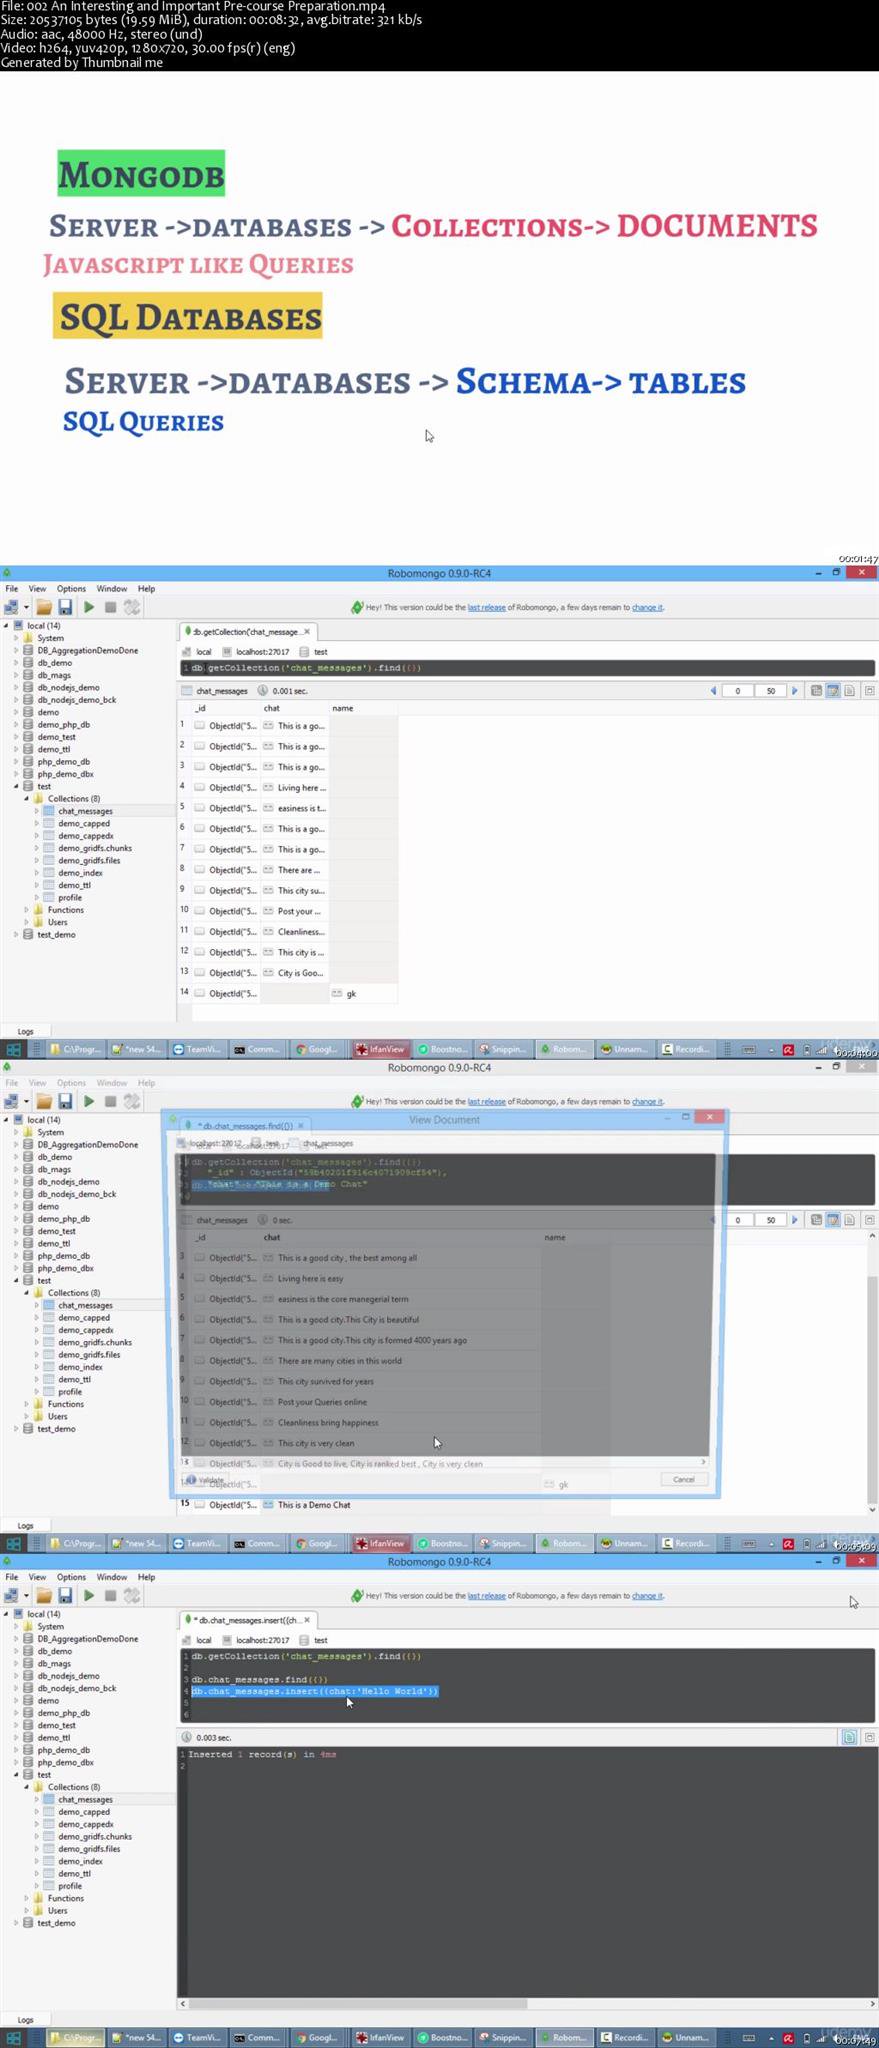
Task: Close View Document dialog with red X
Action: coord(709,1117)
